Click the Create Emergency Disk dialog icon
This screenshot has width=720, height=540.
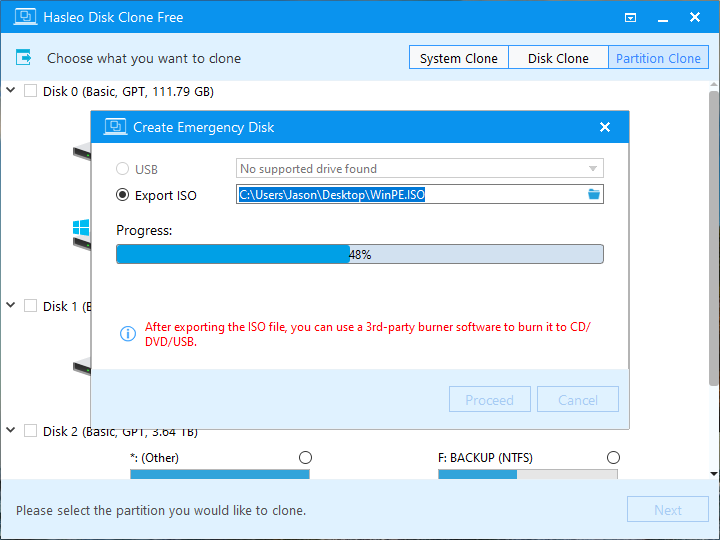tap(115, 127)
